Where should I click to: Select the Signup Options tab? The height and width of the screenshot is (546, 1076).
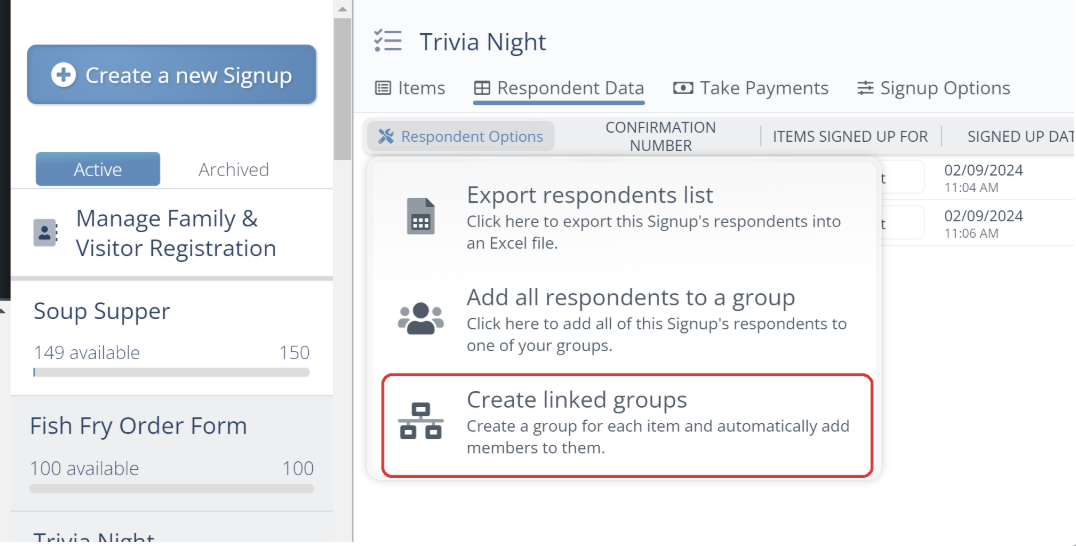pyautogui.click(x=934, y=88)
